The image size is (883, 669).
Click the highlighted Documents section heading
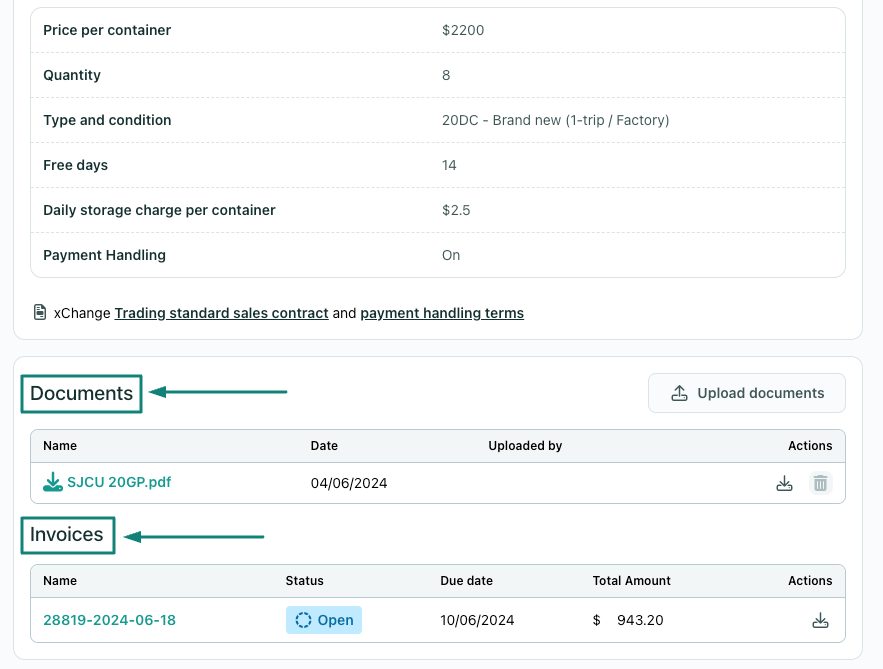(x=80, y=393)
